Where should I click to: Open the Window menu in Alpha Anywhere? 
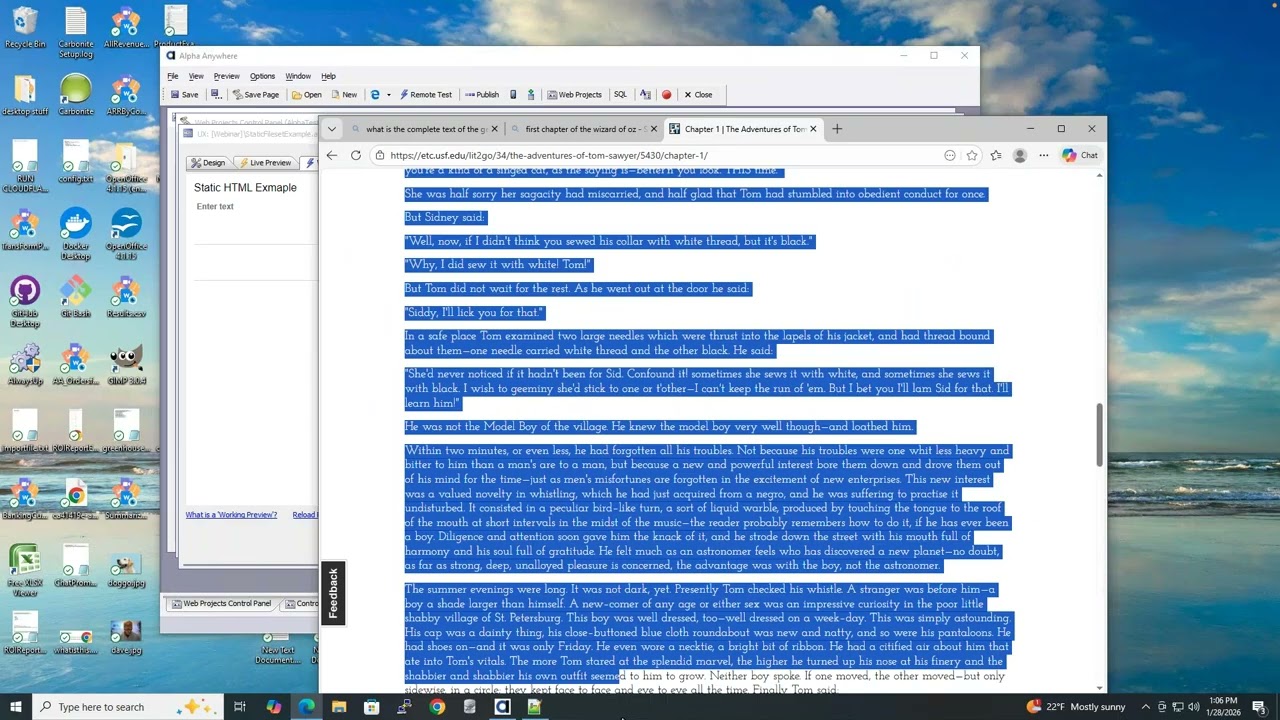pyautogui.click(x=298, y=76)
